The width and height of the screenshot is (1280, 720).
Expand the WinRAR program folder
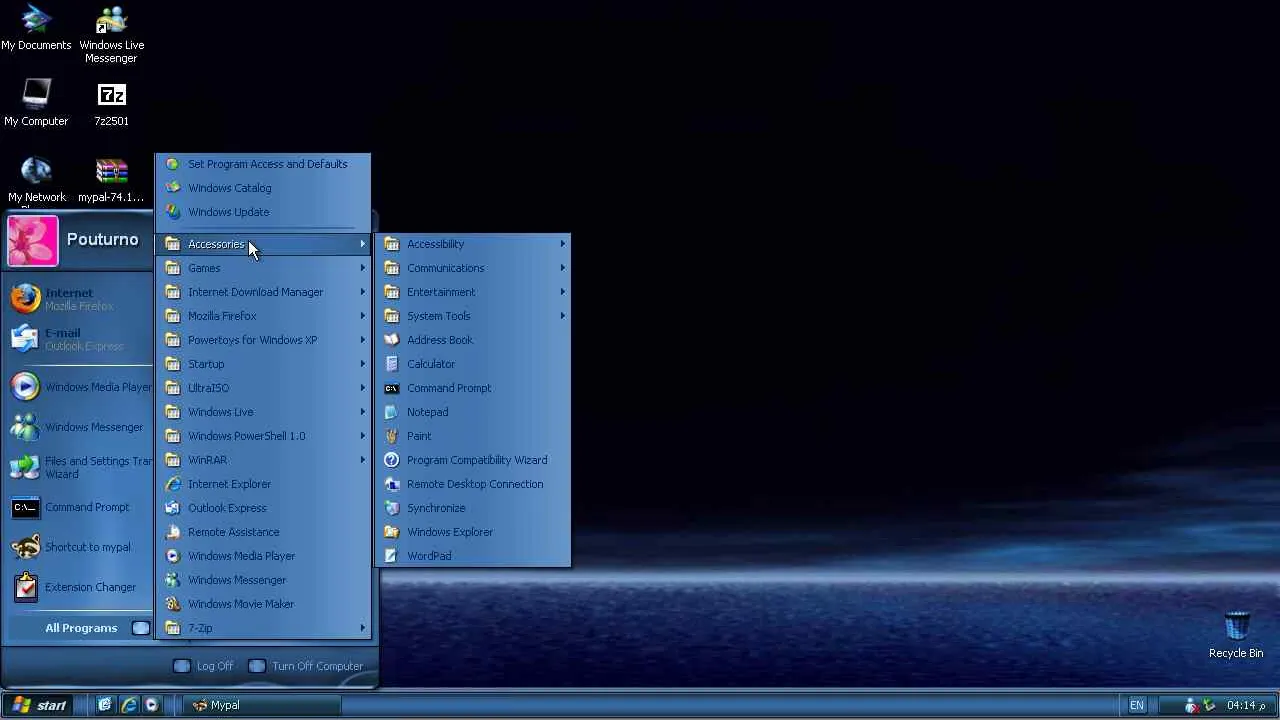pos(263,460)
